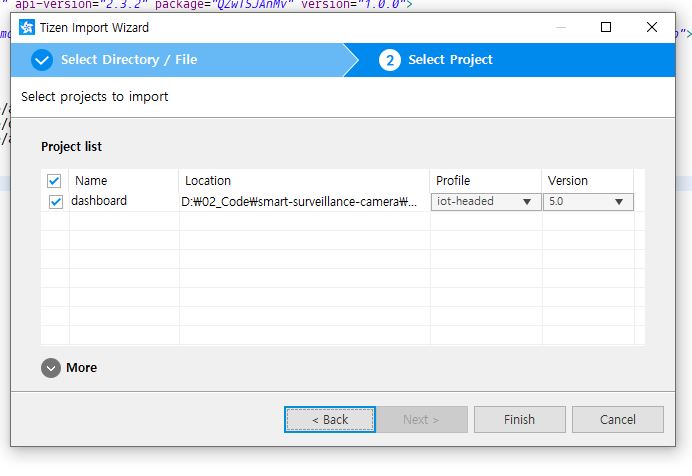Screen dimensions: 692x476
Task: Expand the More section
Action: (x=51, y=368)
